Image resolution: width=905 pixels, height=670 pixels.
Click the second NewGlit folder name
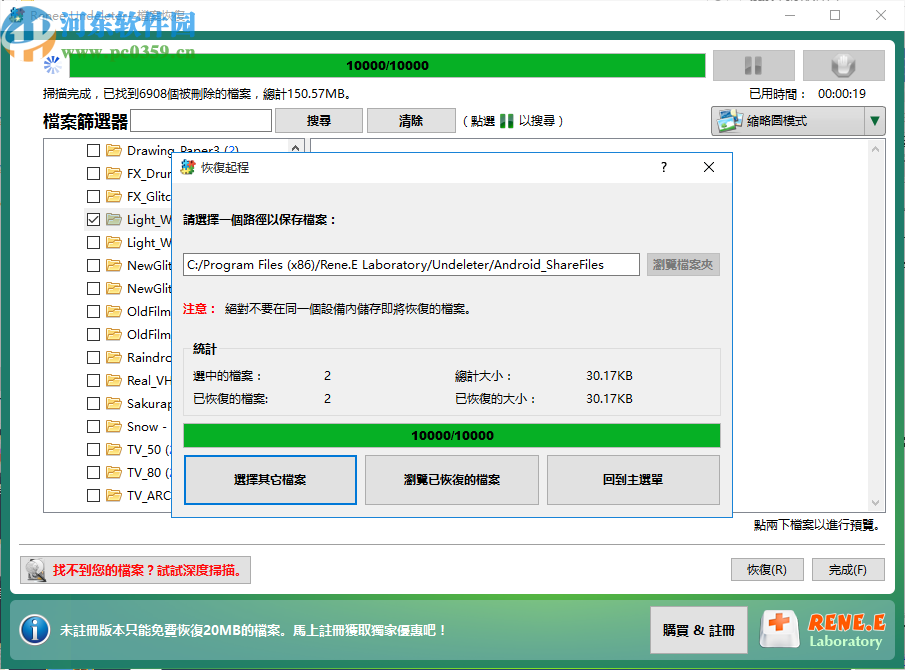click(x=149, y=289)
